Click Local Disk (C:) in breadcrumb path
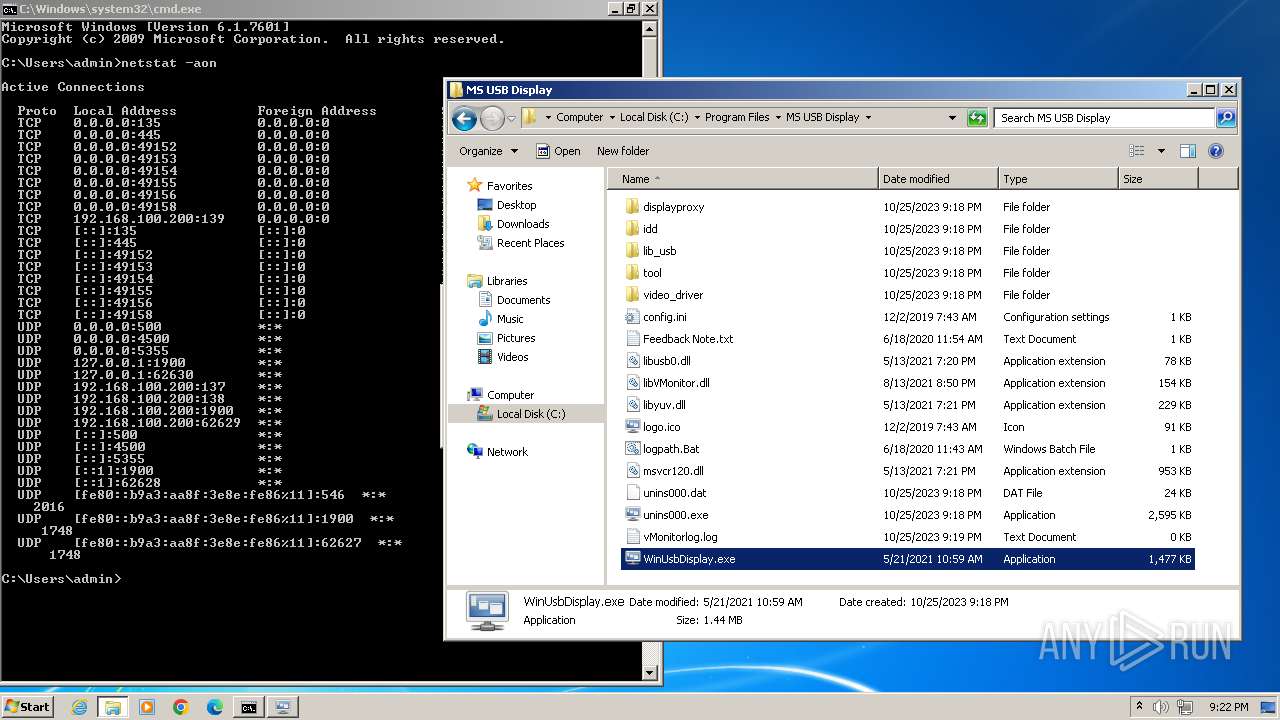1280x720 pixels. click(654, 117)
